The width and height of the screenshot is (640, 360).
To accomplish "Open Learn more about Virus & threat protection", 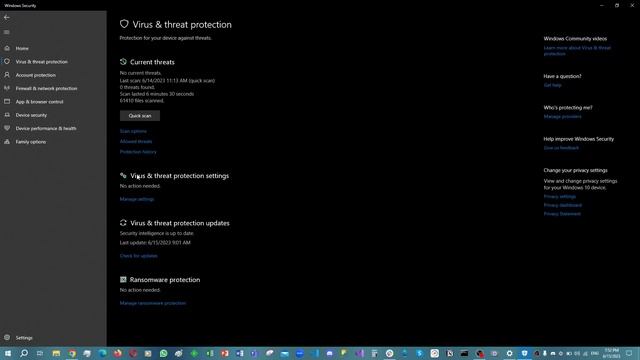I will point(577,51).
